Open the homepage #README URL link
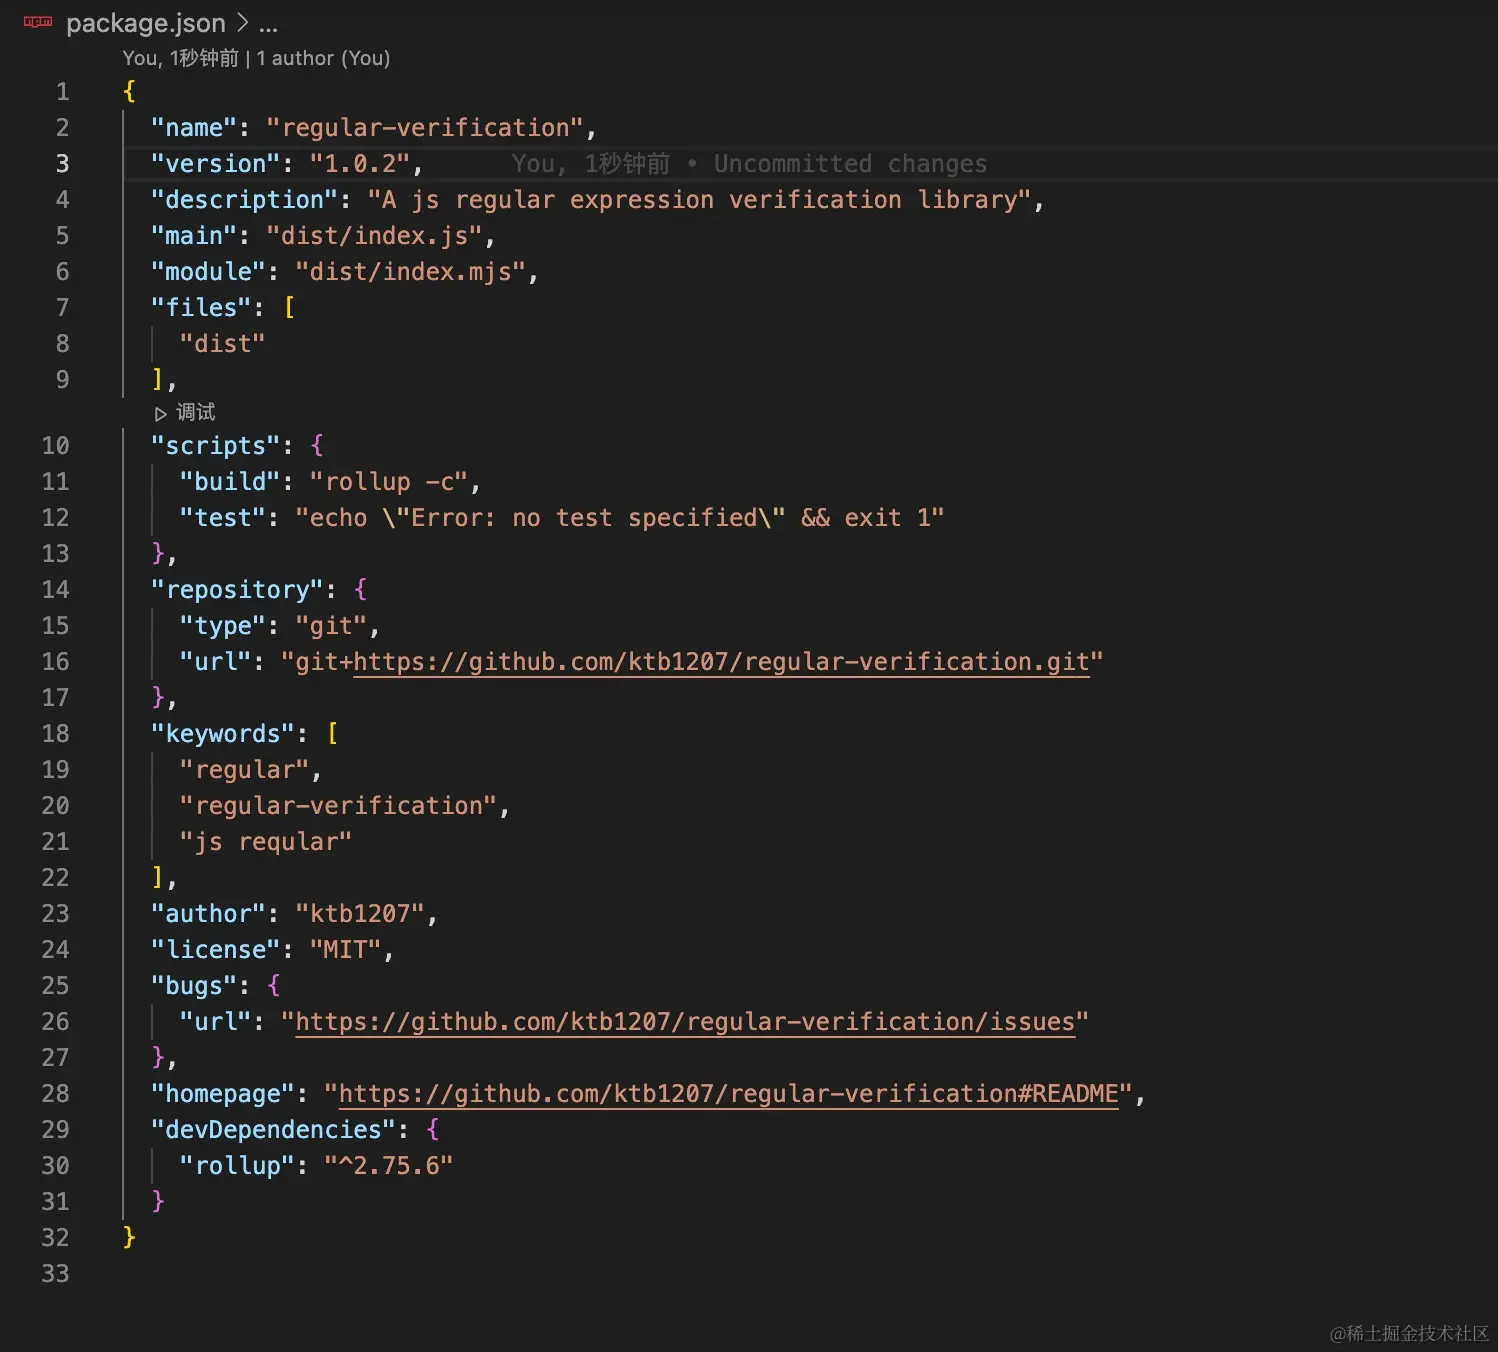This screenshot has height=1352, width=1498. 728,1094
